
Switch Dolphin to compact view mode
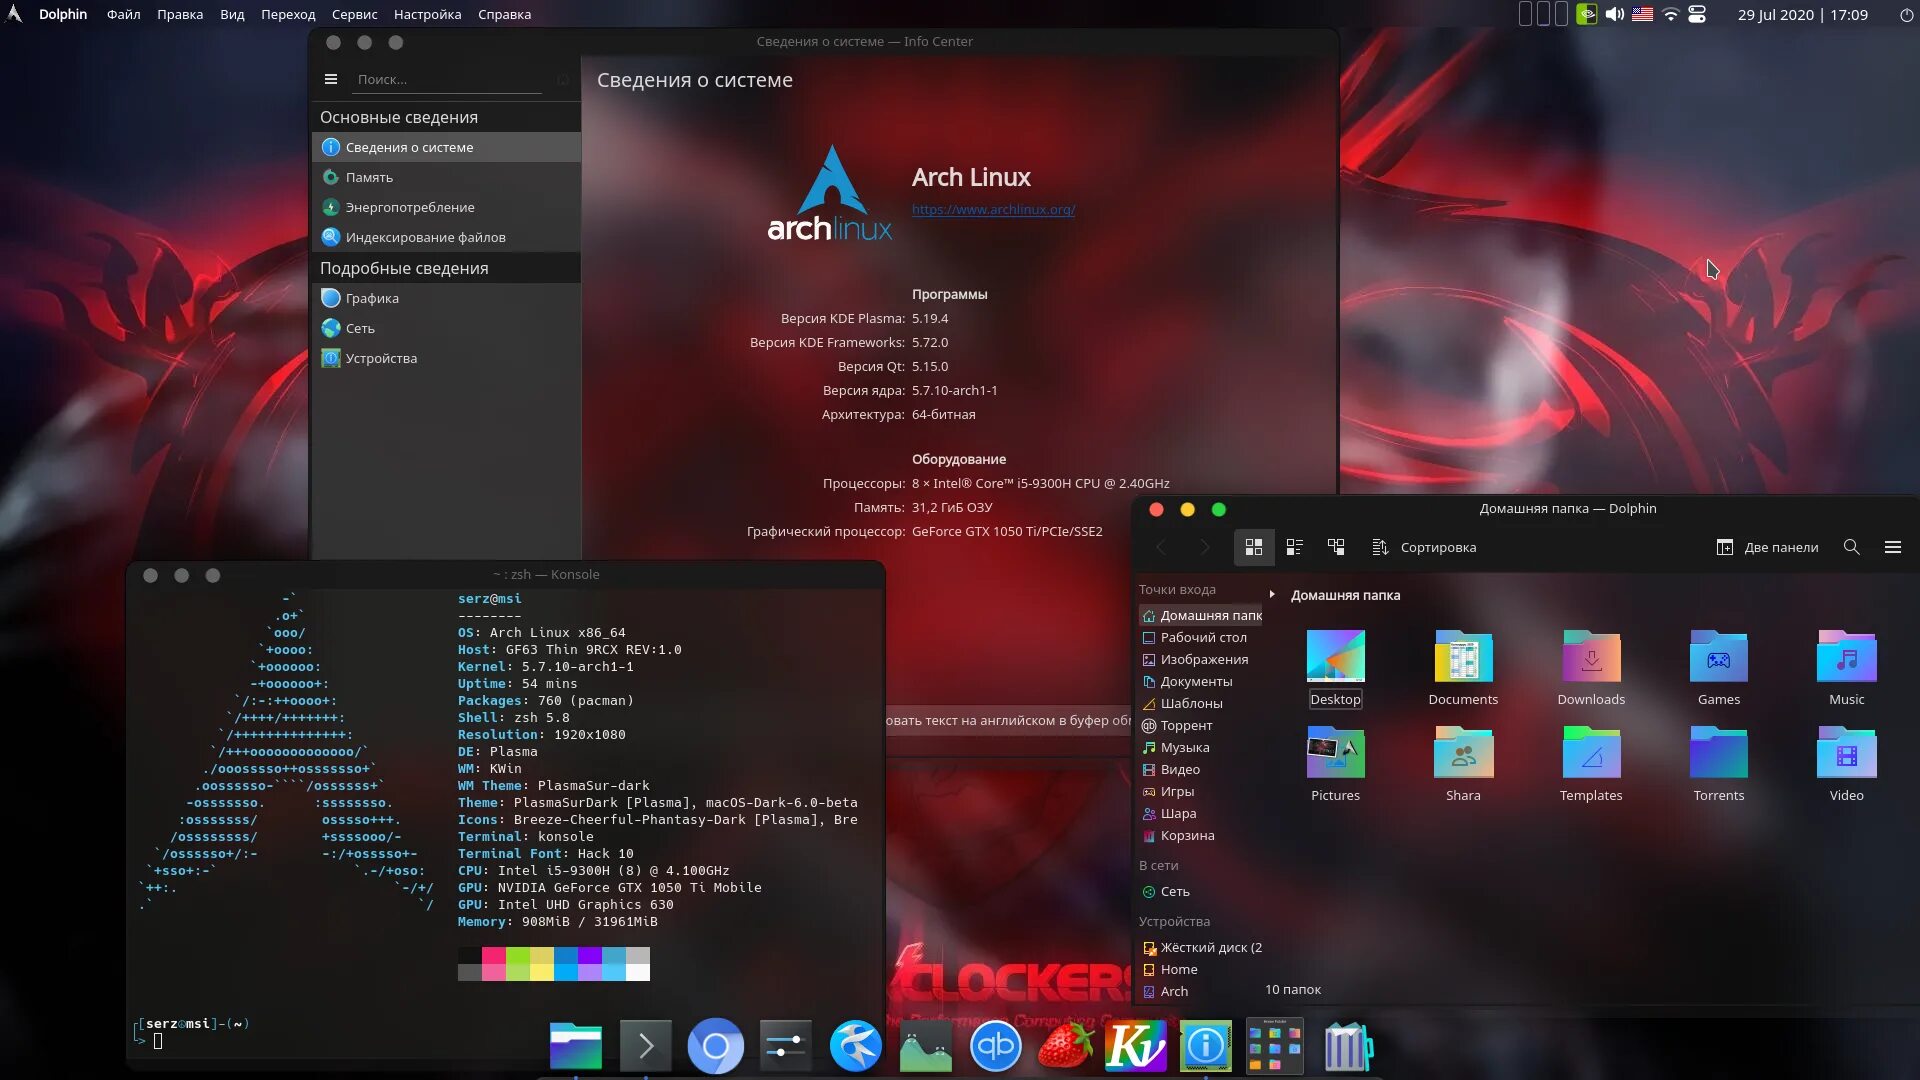1294,547
